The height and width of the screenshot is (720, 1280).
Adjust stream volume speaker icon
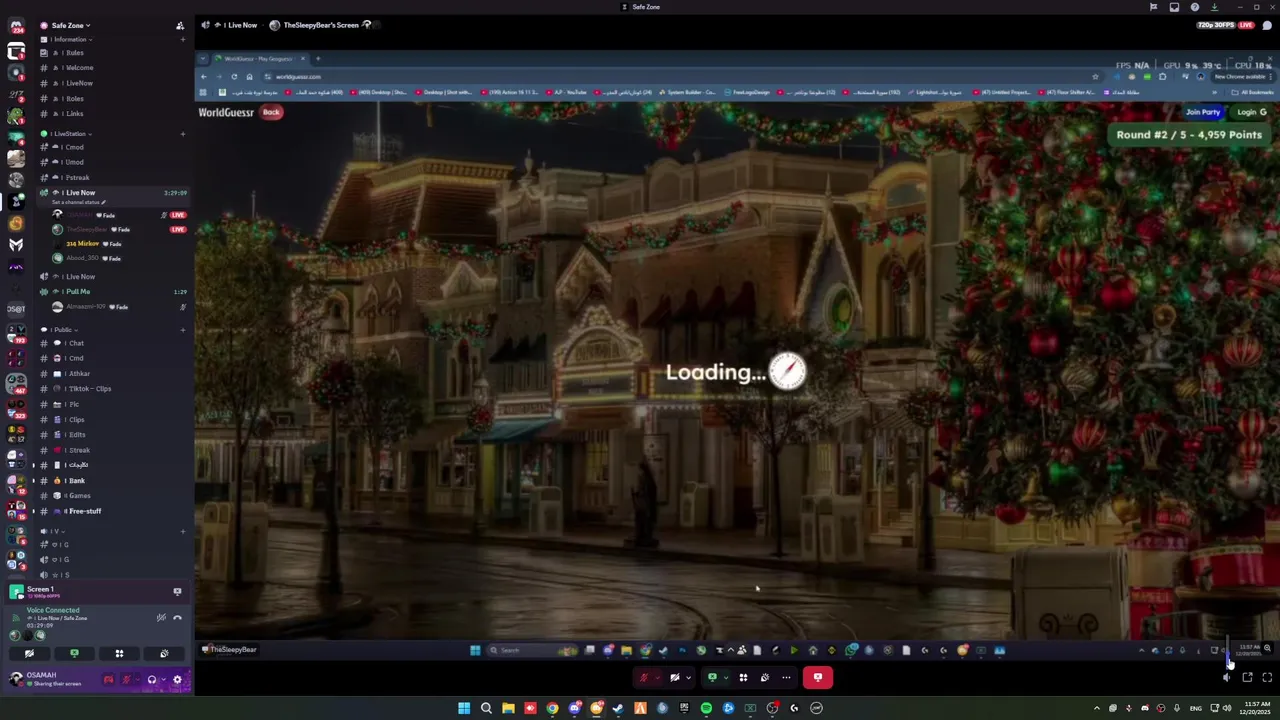coord(1227,678)
